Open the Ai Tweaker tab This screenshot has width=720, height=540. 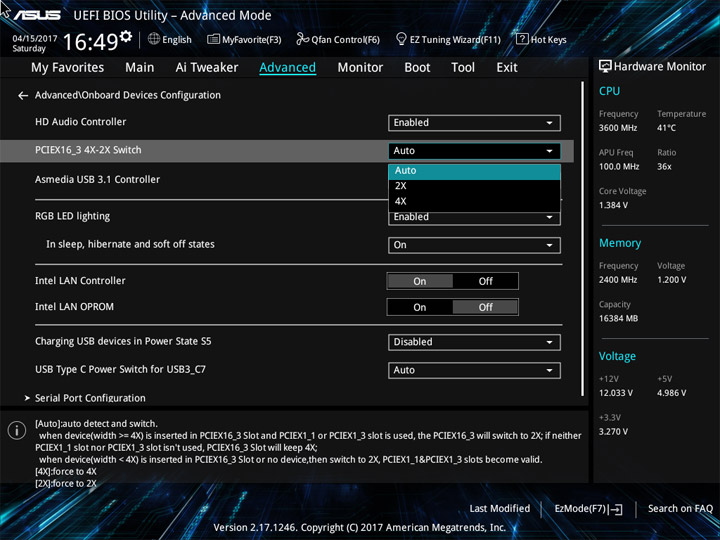207,68
